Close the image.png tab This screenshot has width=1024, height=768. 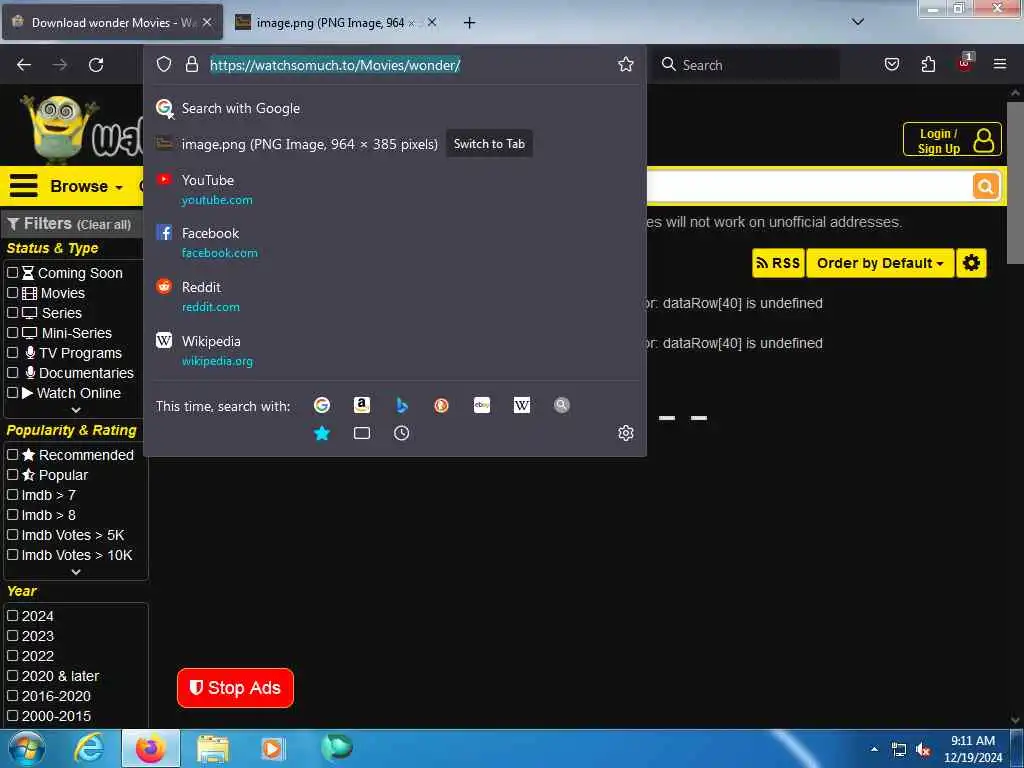432,22
